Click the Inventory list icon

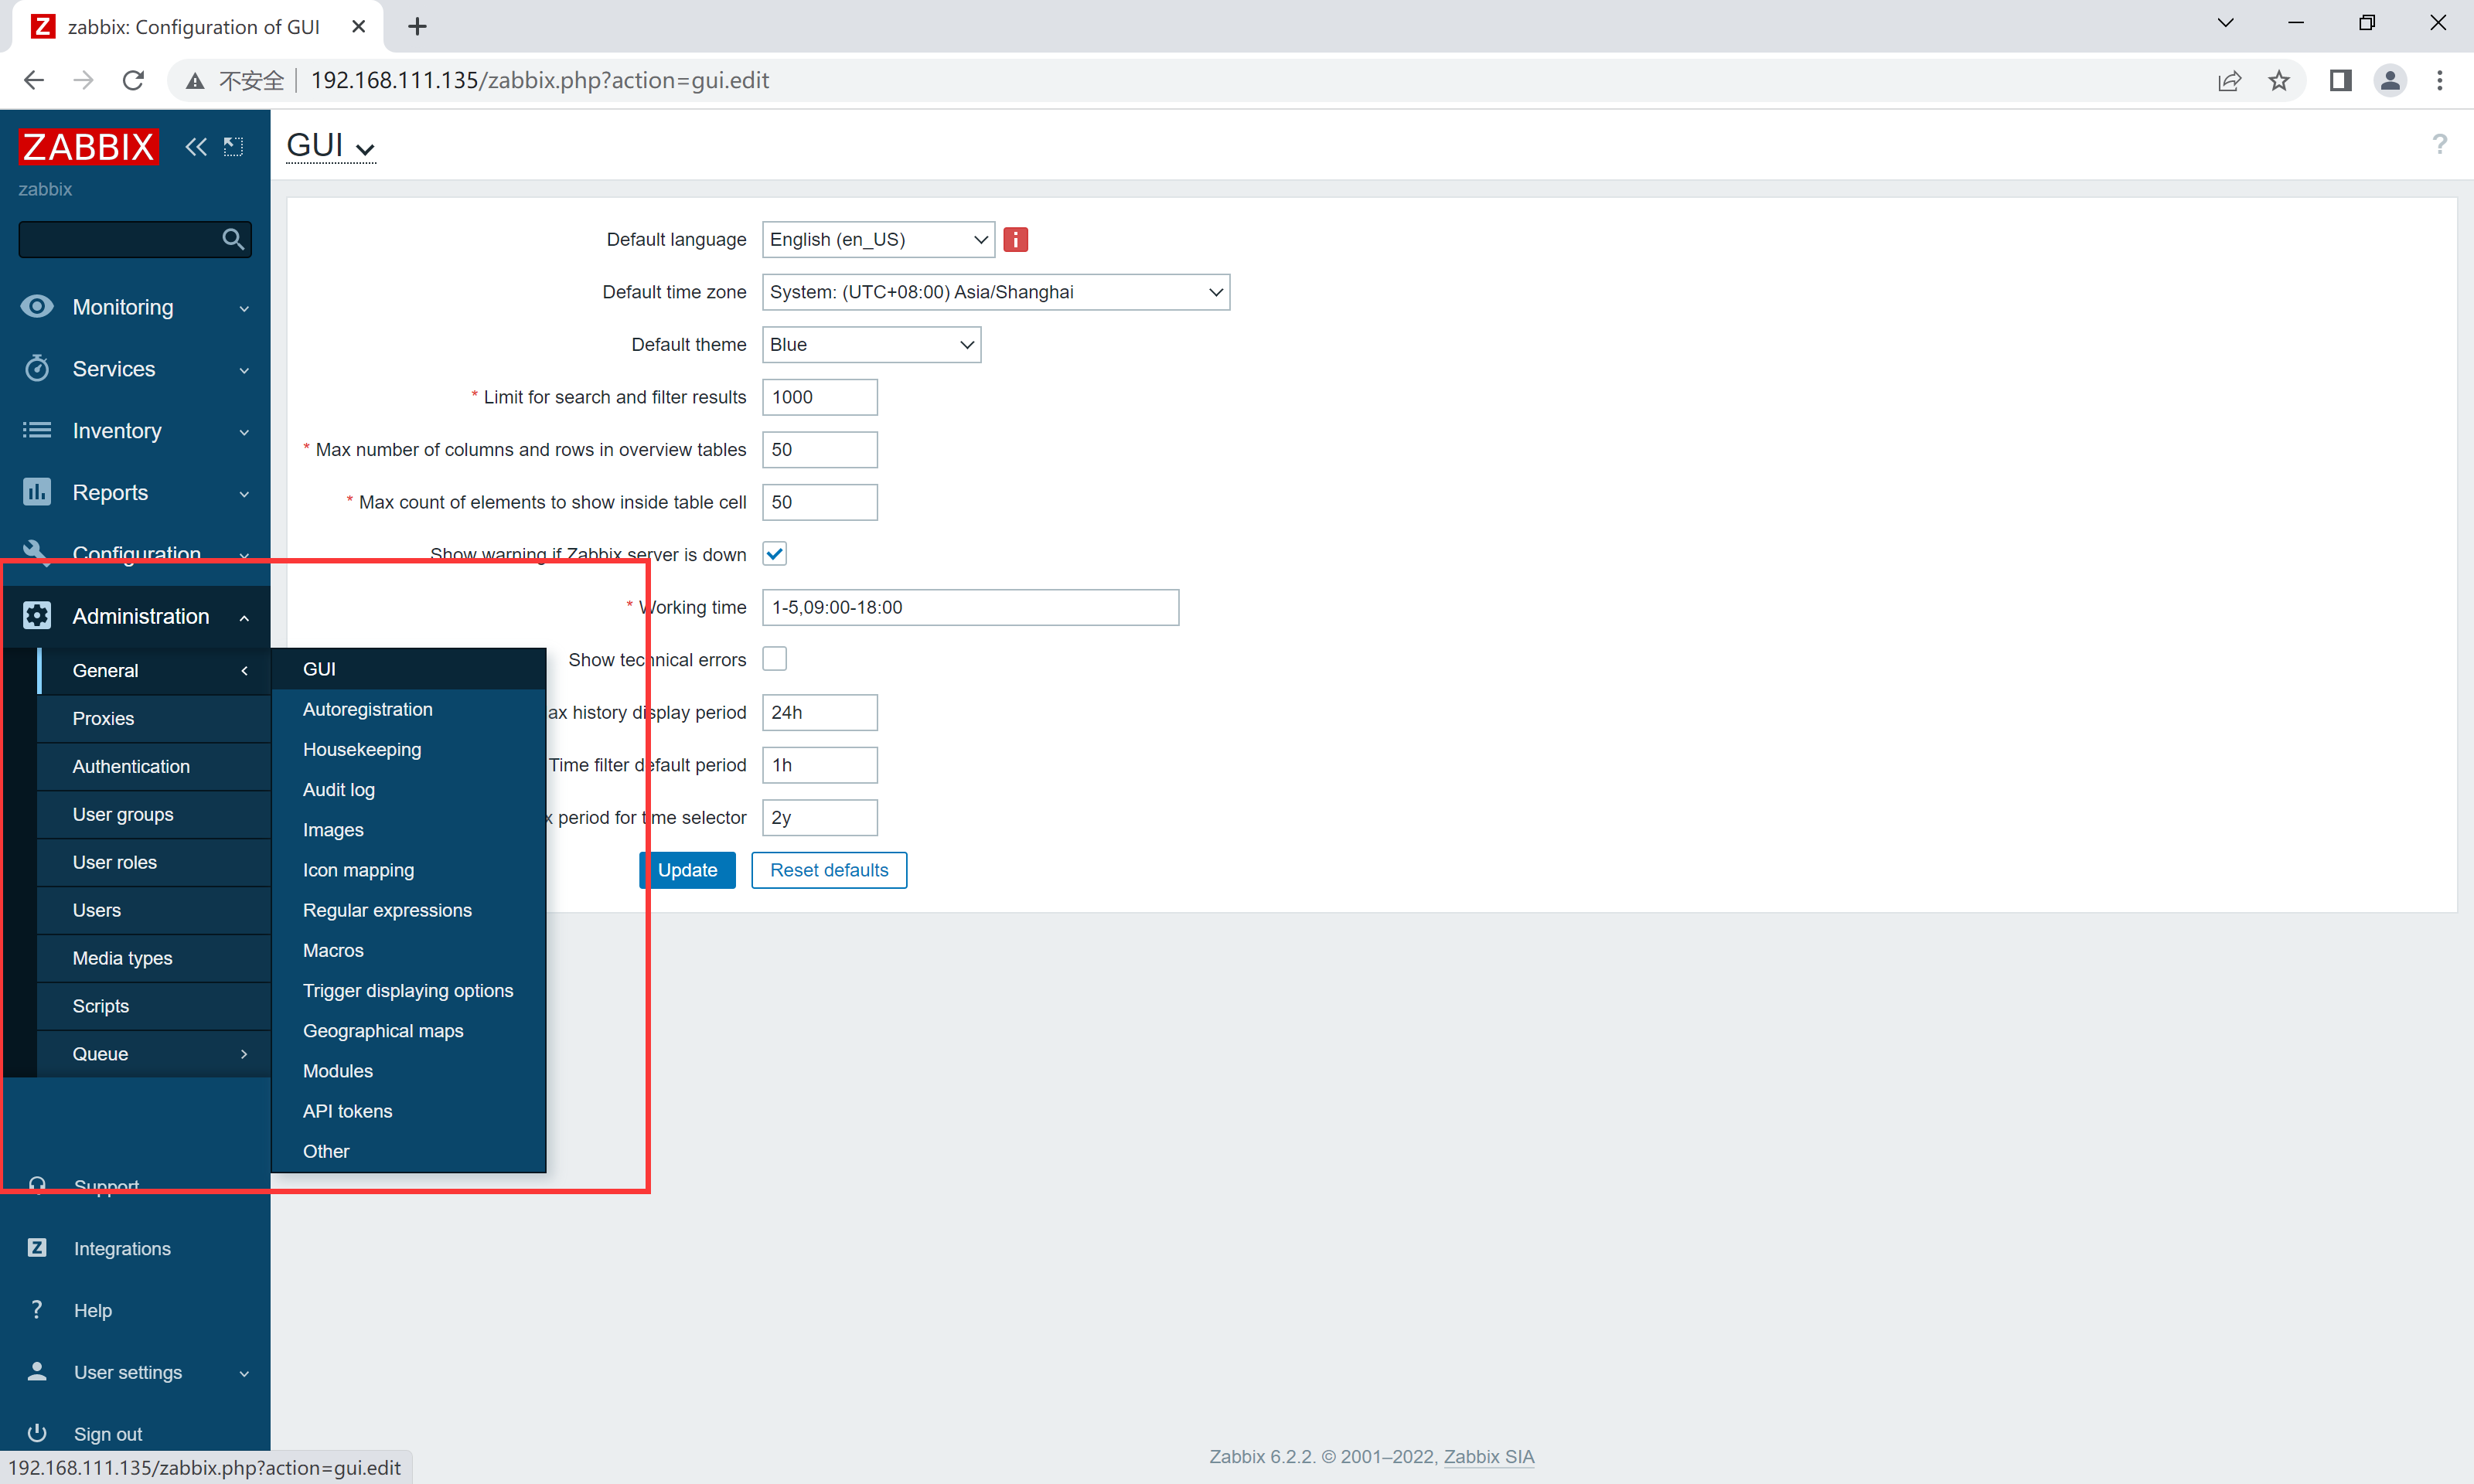click(x=37, y=430)
